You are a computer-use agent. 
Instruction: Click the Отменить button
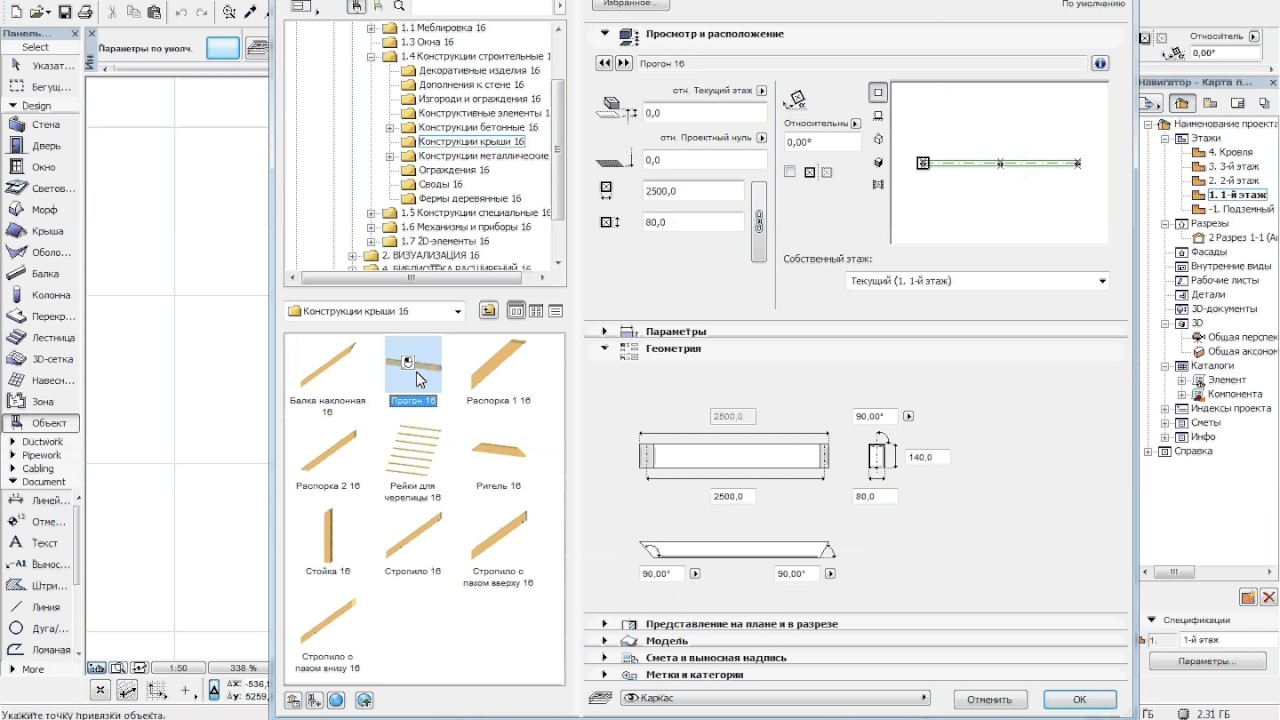[x=989, y=699]
